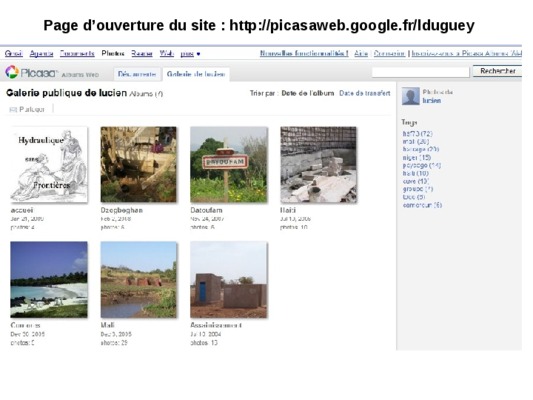Open the Datoufam sign album thumbnail
This screenshot has width=533, height=400.
(x=229, y=164)
